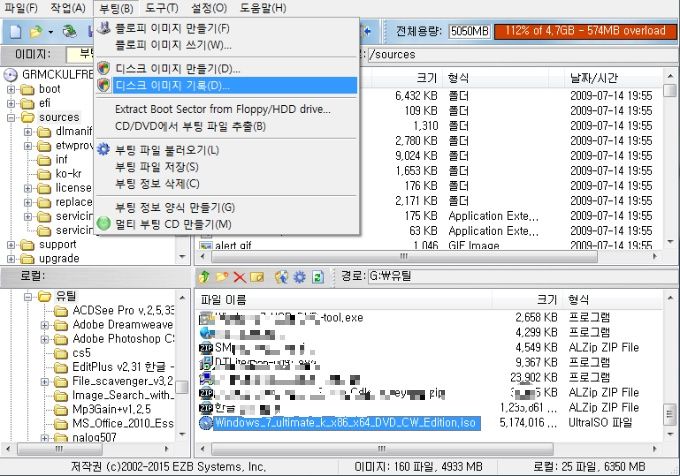Select the ko-kr folder in image tree

69,174
